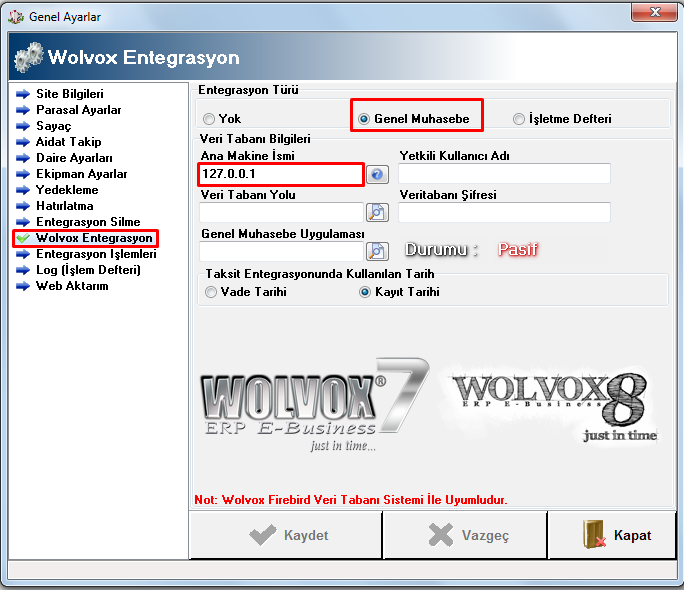Click Kaydet button

pos(286,535)
